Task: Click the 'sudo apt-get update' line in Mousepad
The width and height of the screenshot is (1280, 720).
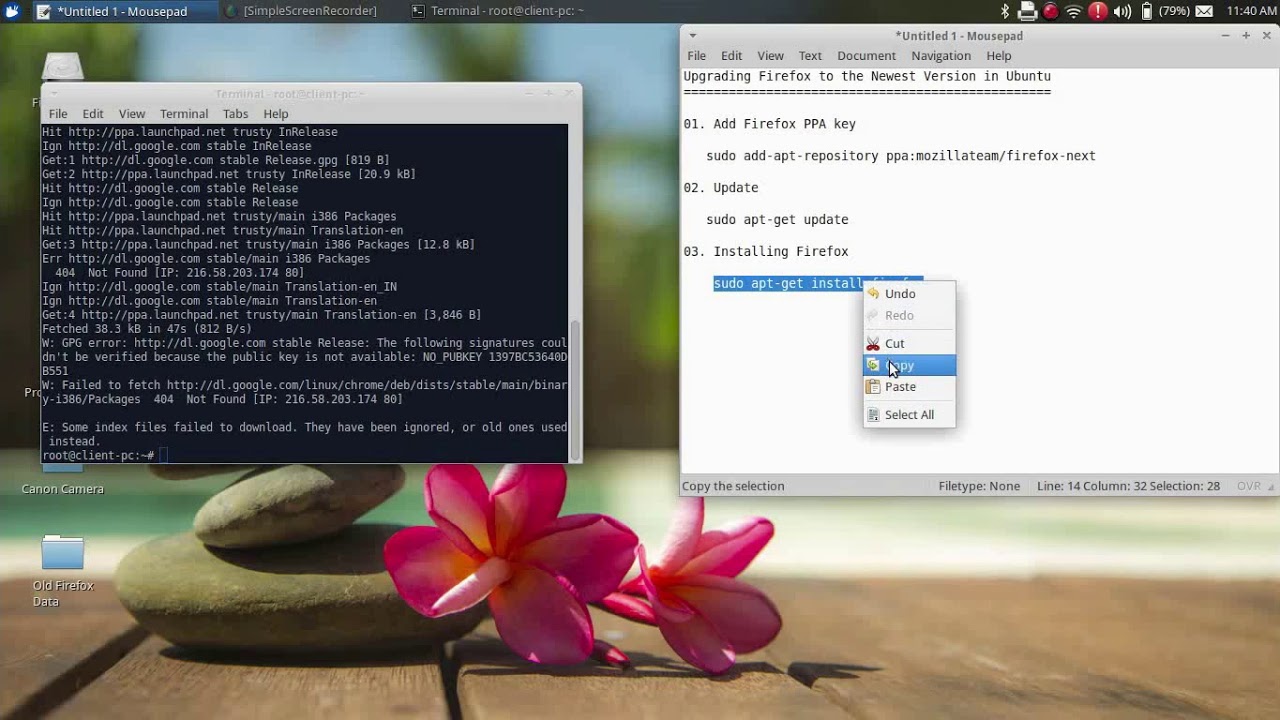Action: [777, 220]
